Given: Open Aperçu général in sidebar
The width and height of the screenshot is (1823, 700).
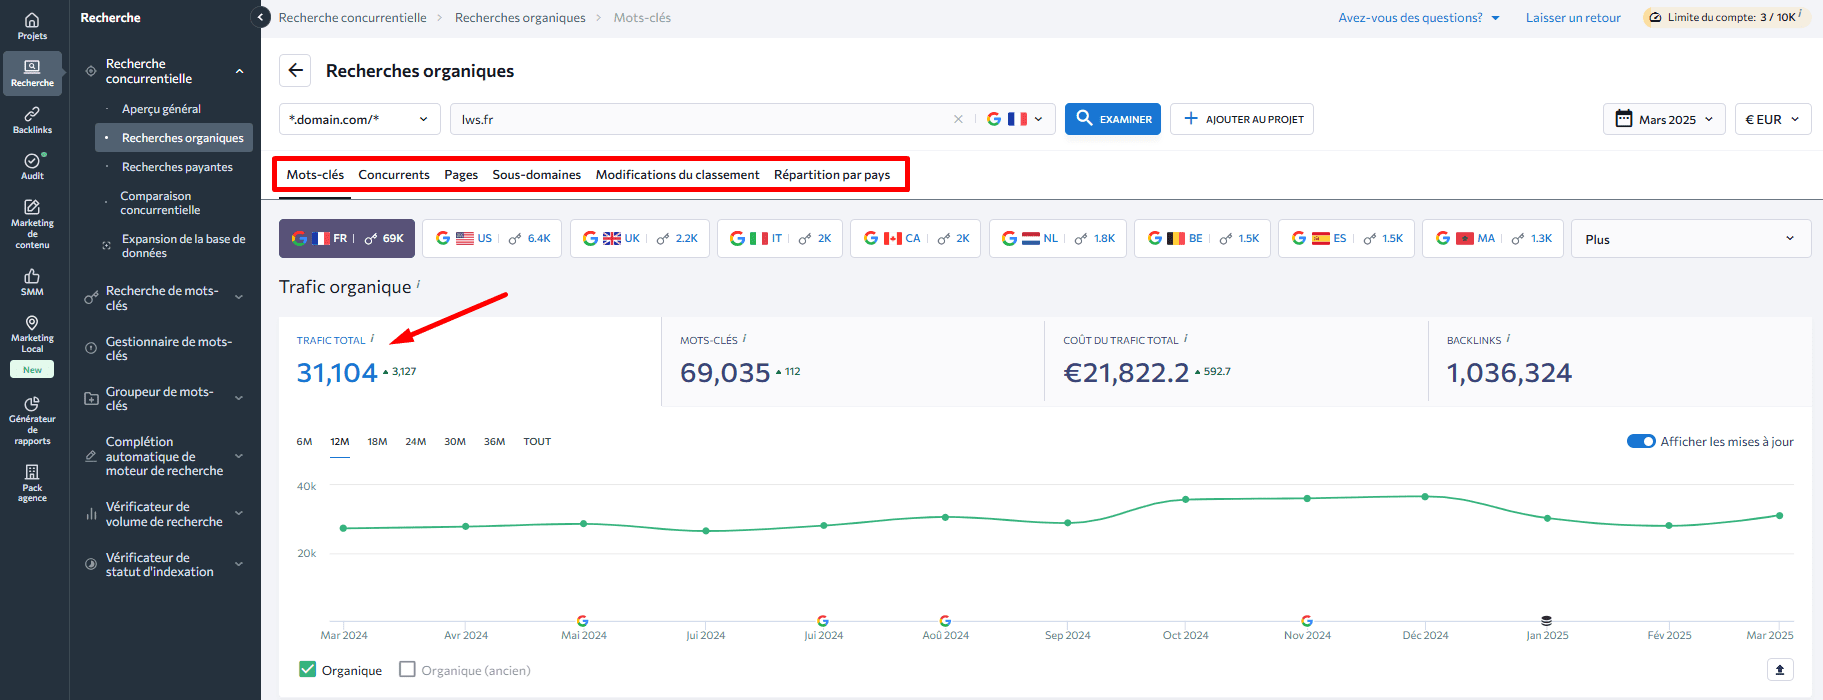Looking at the screenshot, I should (161, 109).
